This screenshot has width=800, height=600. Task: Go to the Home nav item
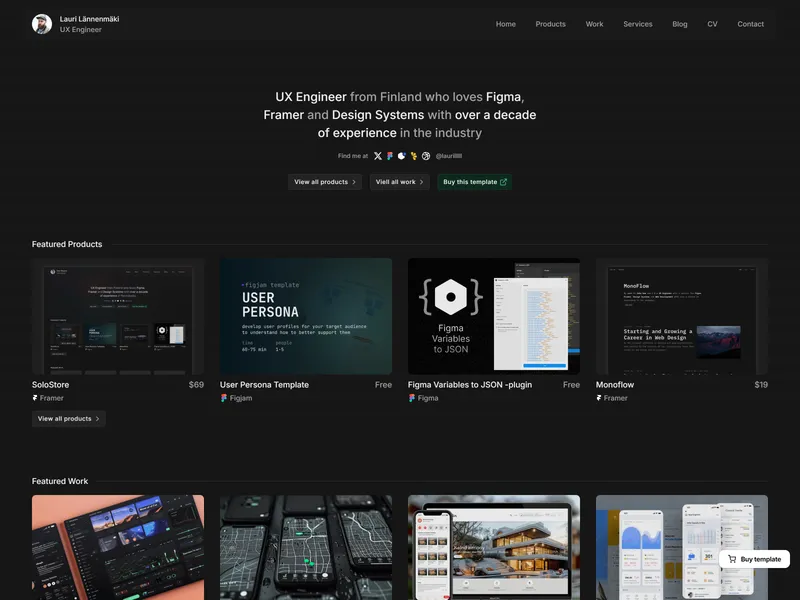point(506,24)
